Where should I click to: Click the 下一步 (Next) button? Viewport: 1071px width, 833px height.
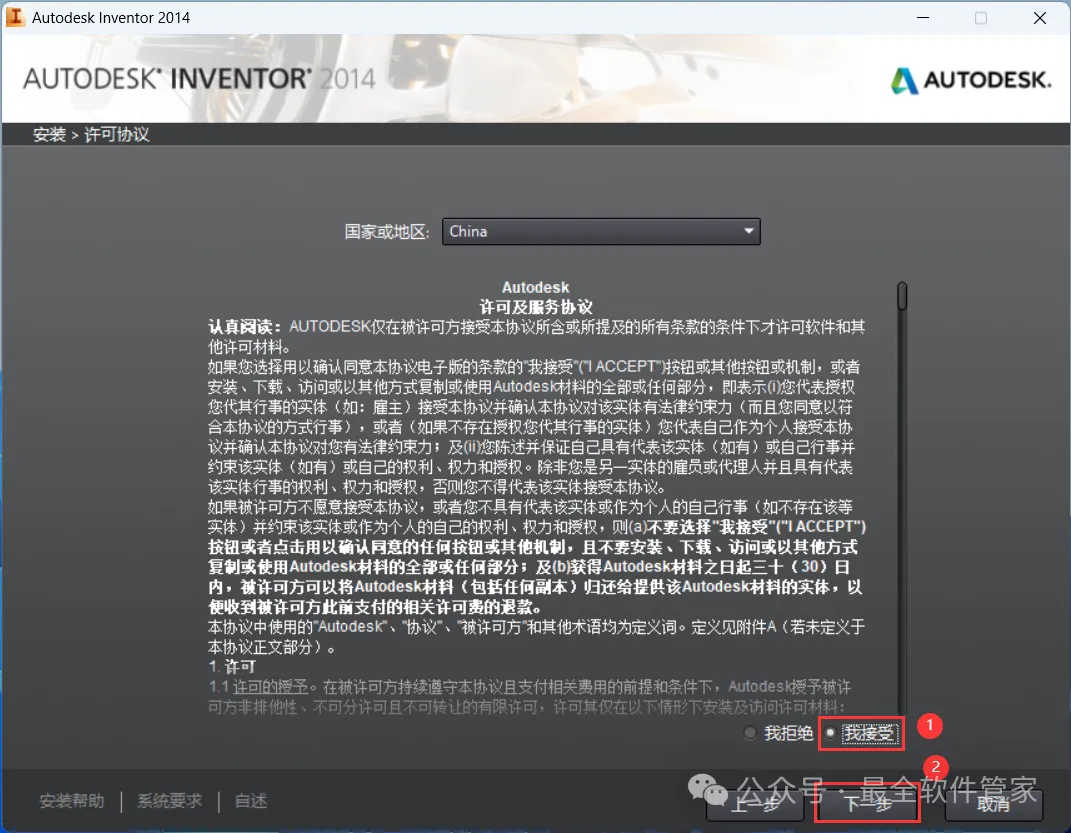pyautogui.click(x=868, y=804)
